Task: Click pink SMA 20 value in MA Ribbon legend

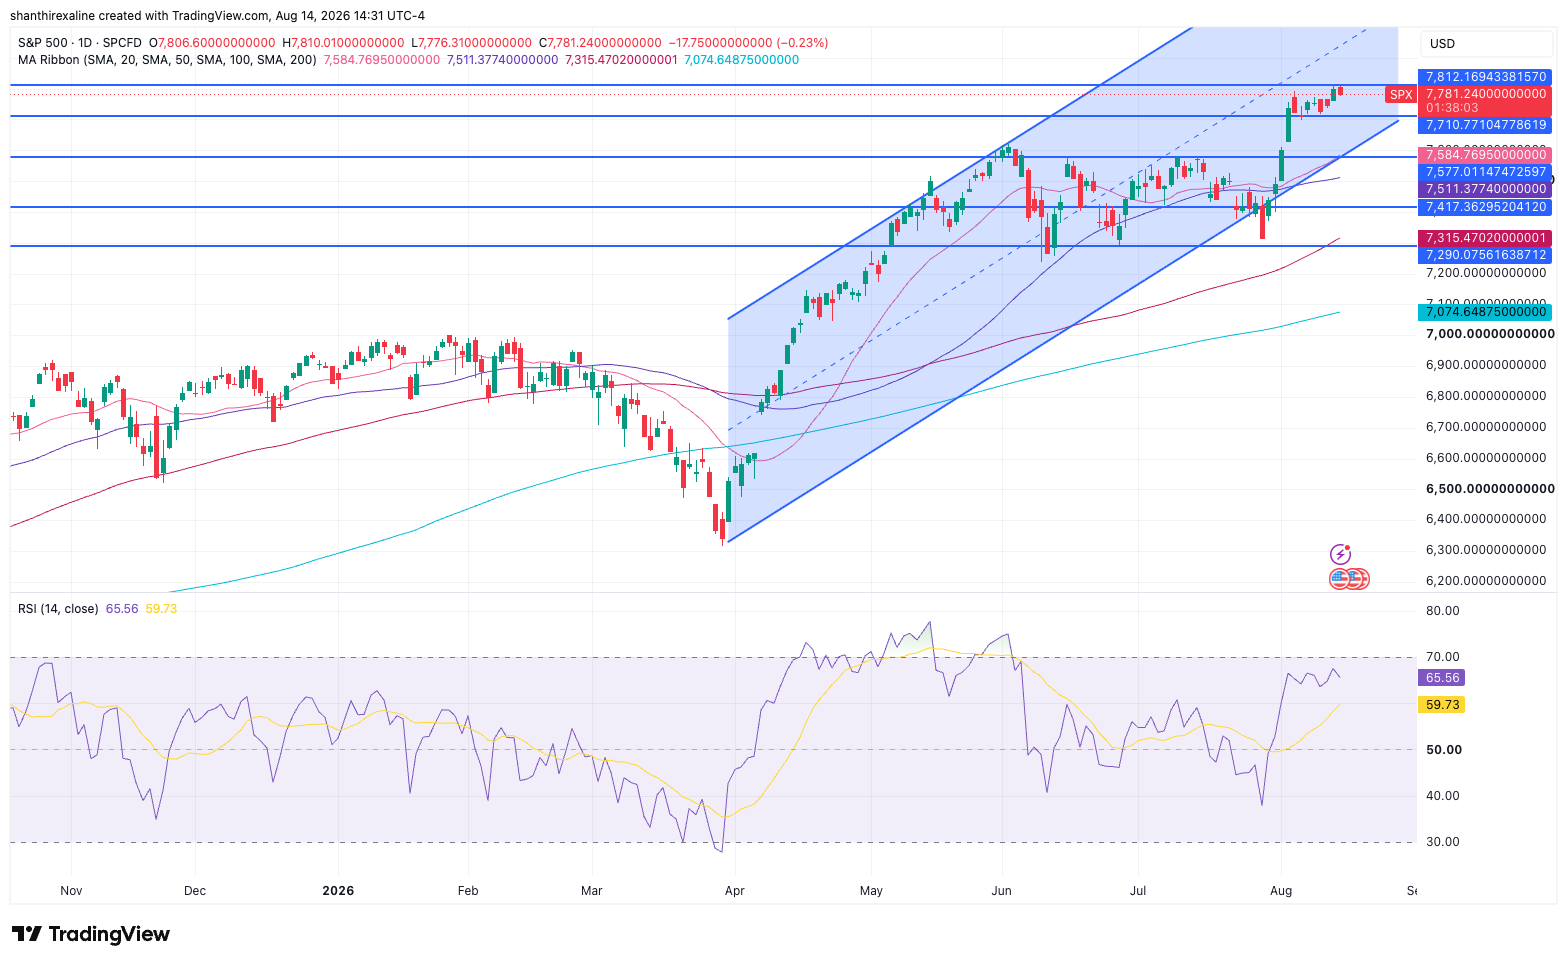Action: tap(382, 60)
